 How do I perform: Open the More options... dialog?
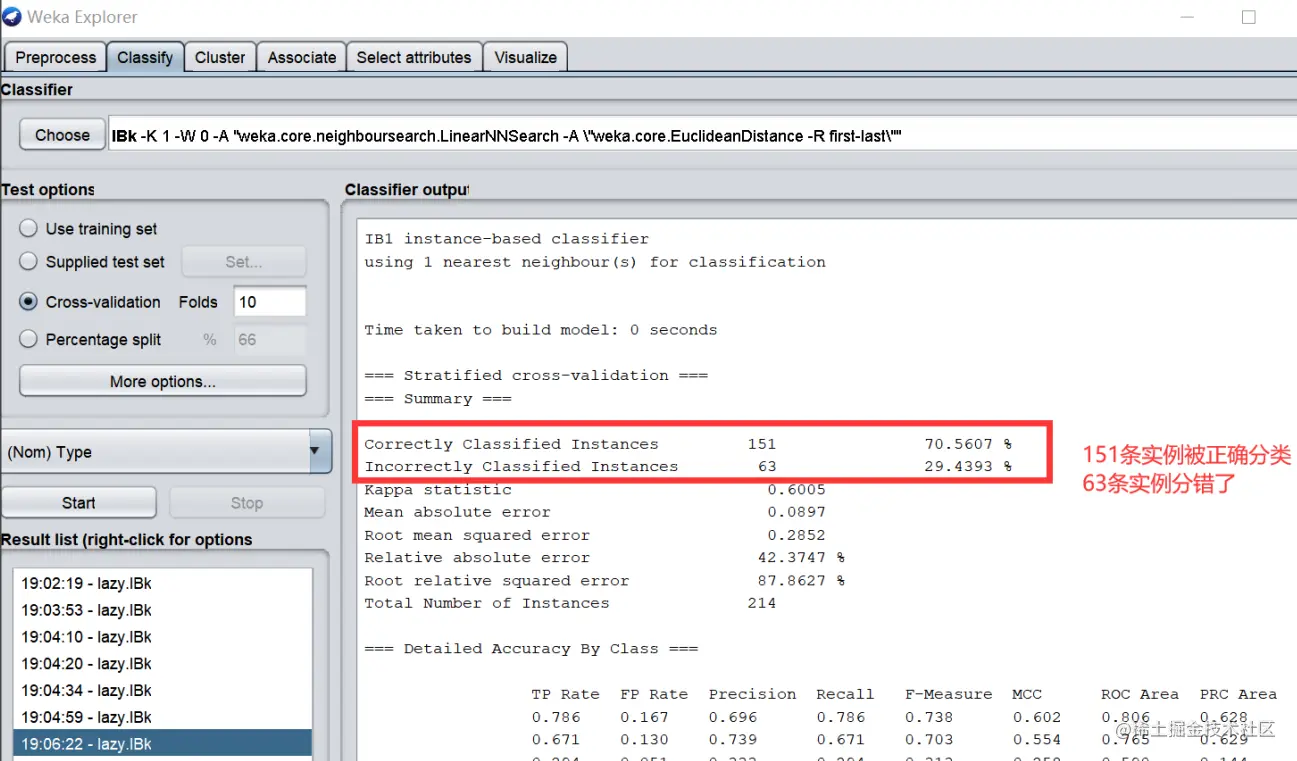[x=163, y=381]
